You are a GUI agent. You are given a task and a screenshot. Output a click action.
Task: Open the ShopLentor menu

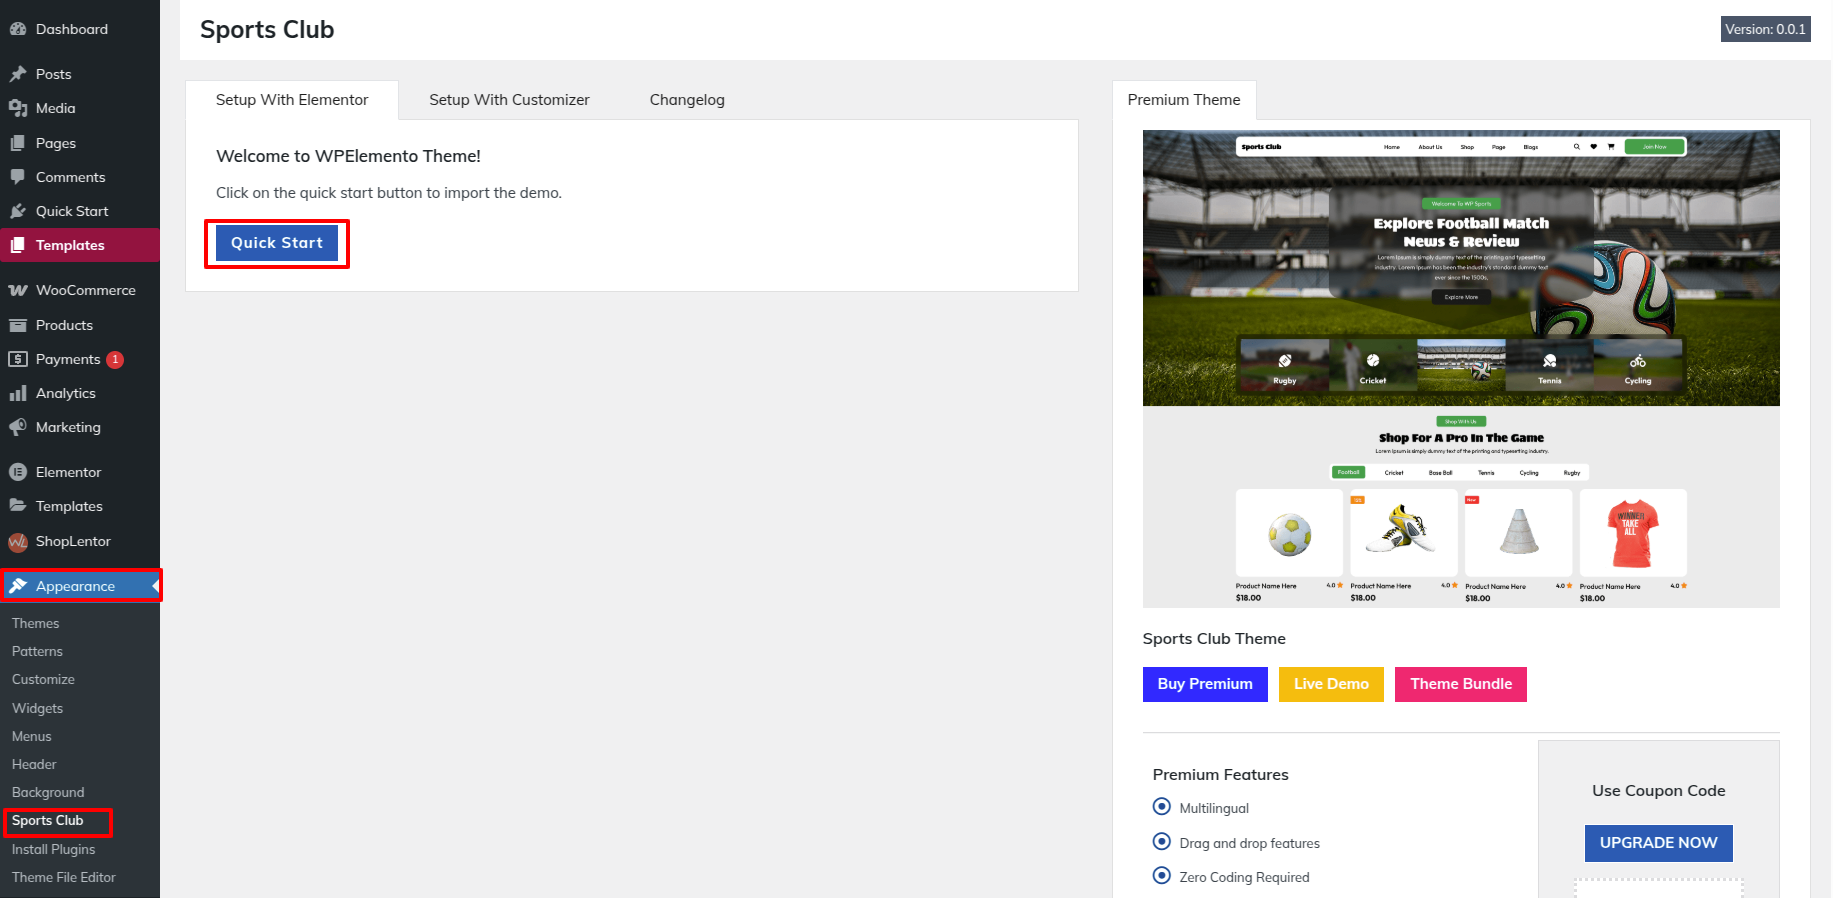80,541
